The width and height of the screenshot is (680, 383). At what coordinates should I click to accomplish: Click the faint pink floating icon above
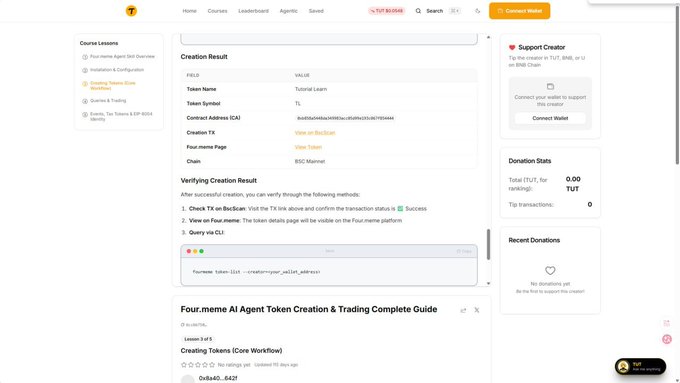tap(667, 323)
